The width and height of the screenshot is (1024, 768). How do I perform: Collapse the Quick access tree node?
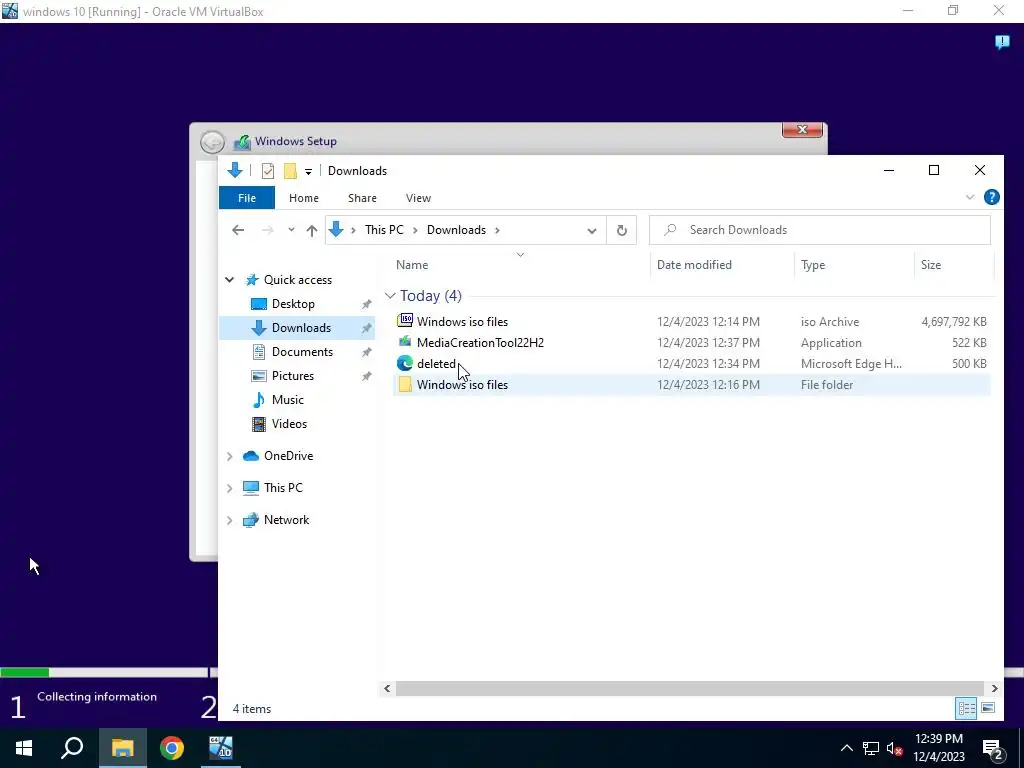(229, 280)
